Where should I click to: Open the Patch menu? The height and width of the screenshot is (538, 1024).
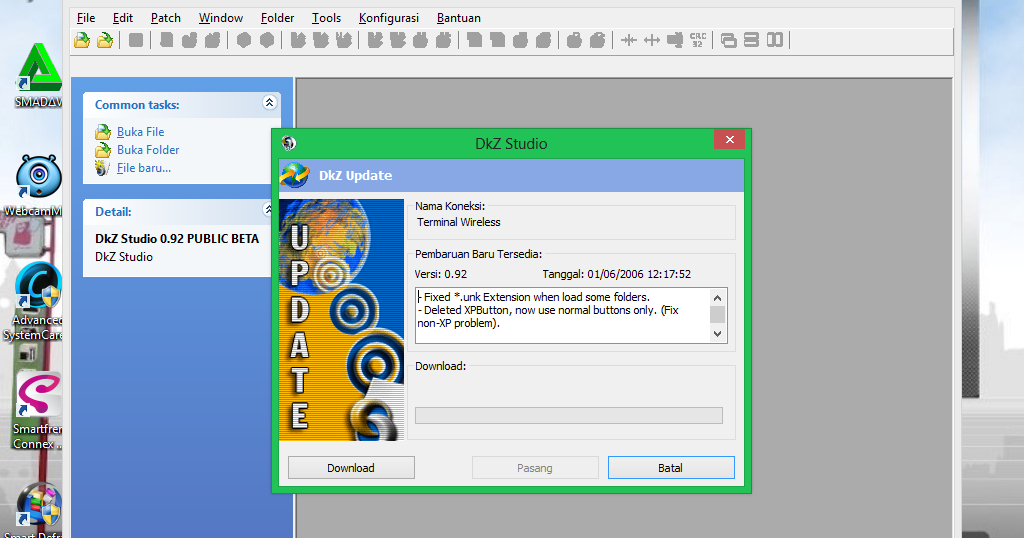166,18
